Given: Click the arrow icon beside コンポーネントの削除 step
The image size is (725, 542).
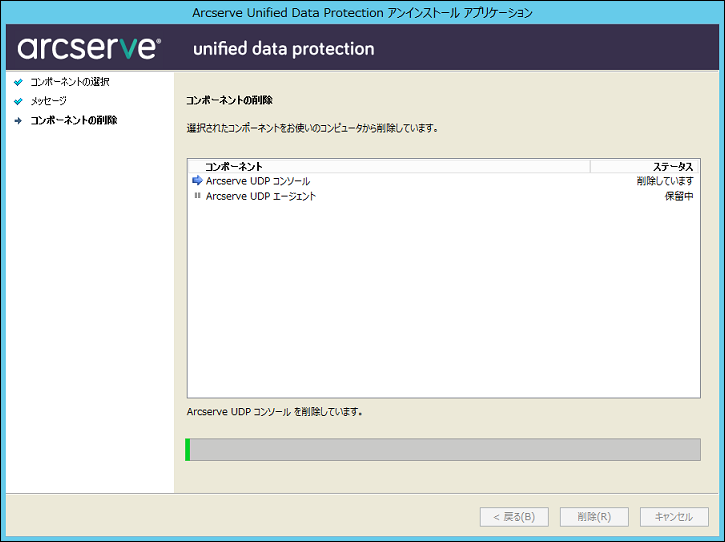Looking at the screenshot, I should coord(18,121).
